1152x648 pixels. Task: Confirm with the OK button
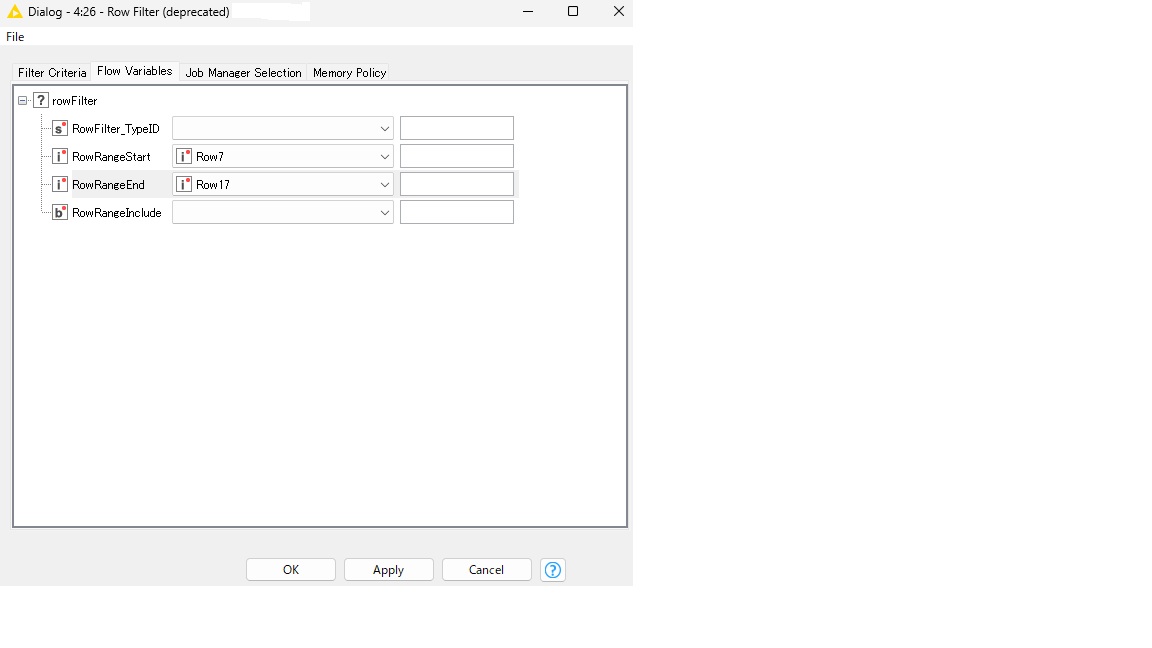pos(291,570)
